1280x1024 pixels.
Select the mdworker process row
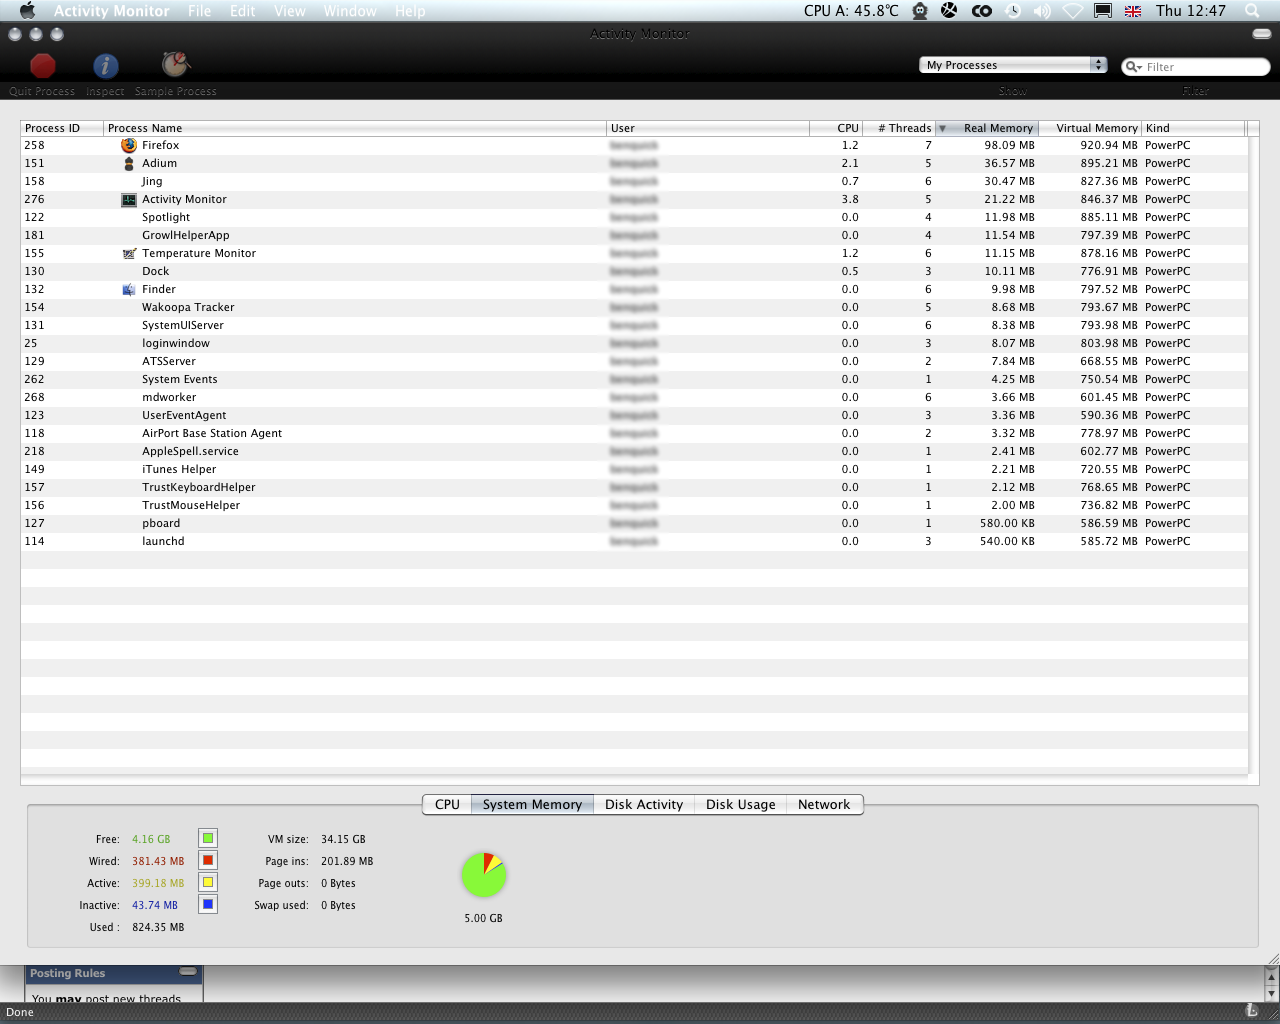click(x=634, y=397)
